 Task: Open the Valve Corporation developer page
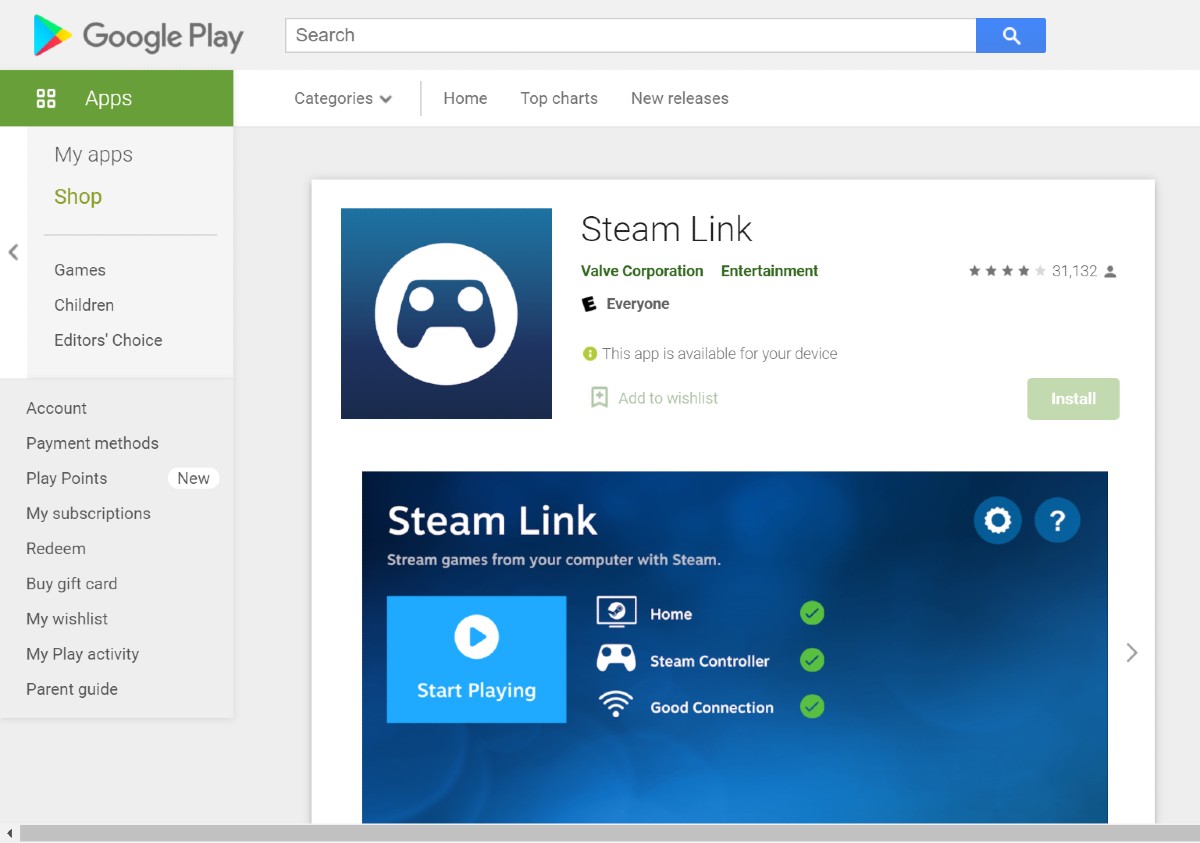(x=642, y=271)
